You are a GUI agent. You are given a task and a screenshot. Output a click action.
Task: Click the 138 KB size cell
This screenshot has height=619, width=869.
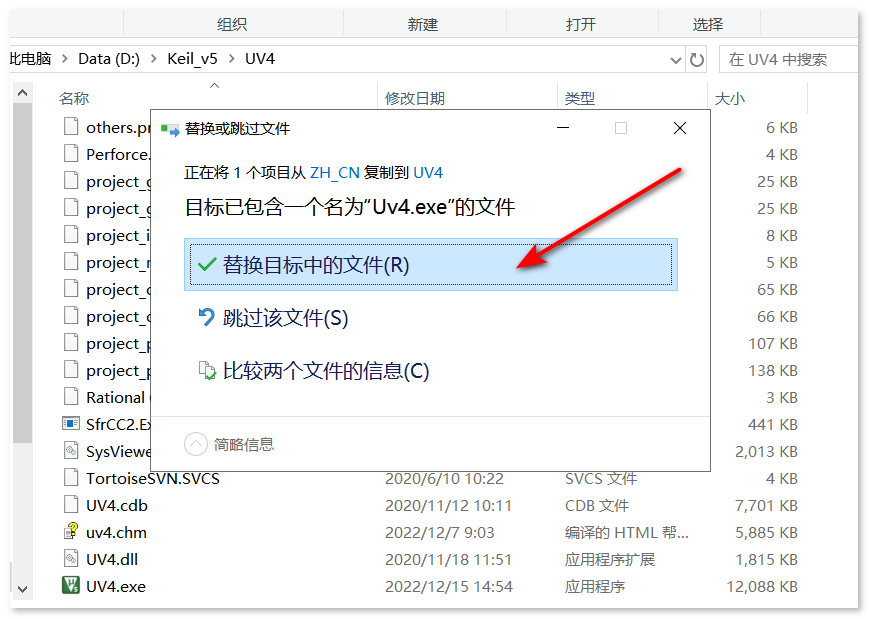(x=773, y=370)
